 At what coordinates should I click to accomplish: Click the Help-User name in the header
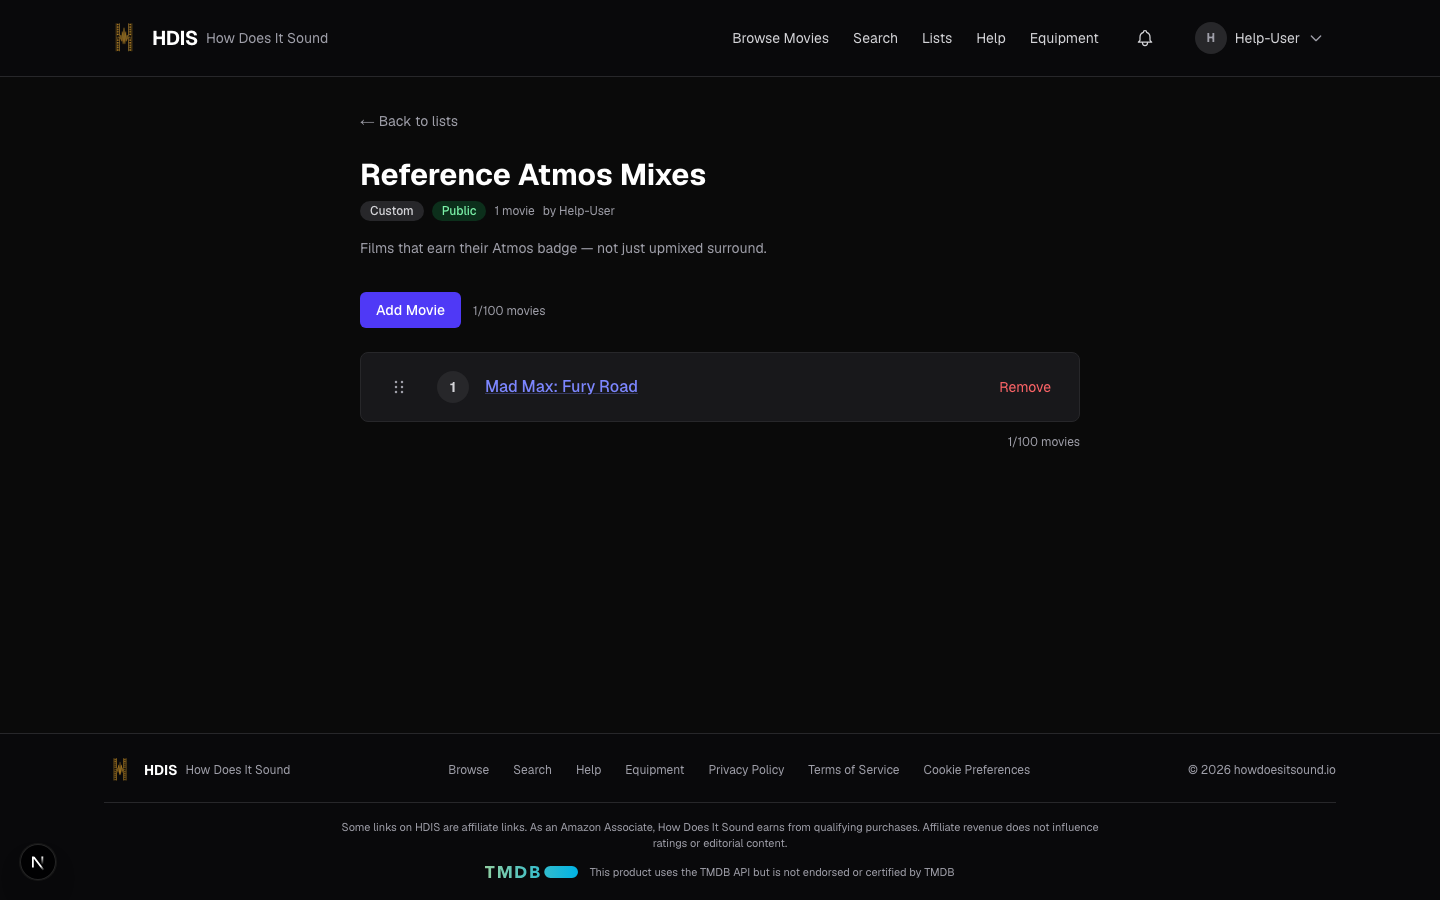(x=1267, y=38)
